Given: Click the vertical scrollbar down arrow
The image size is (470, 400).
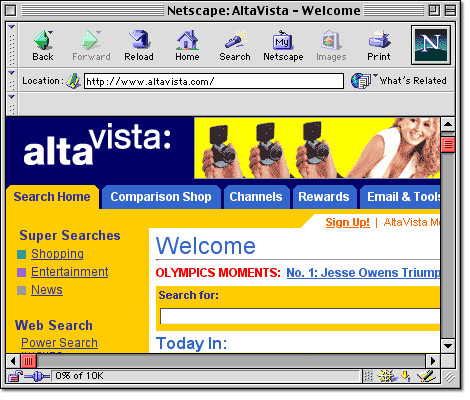Looking at the screenshot, I should tap(448, 346).
